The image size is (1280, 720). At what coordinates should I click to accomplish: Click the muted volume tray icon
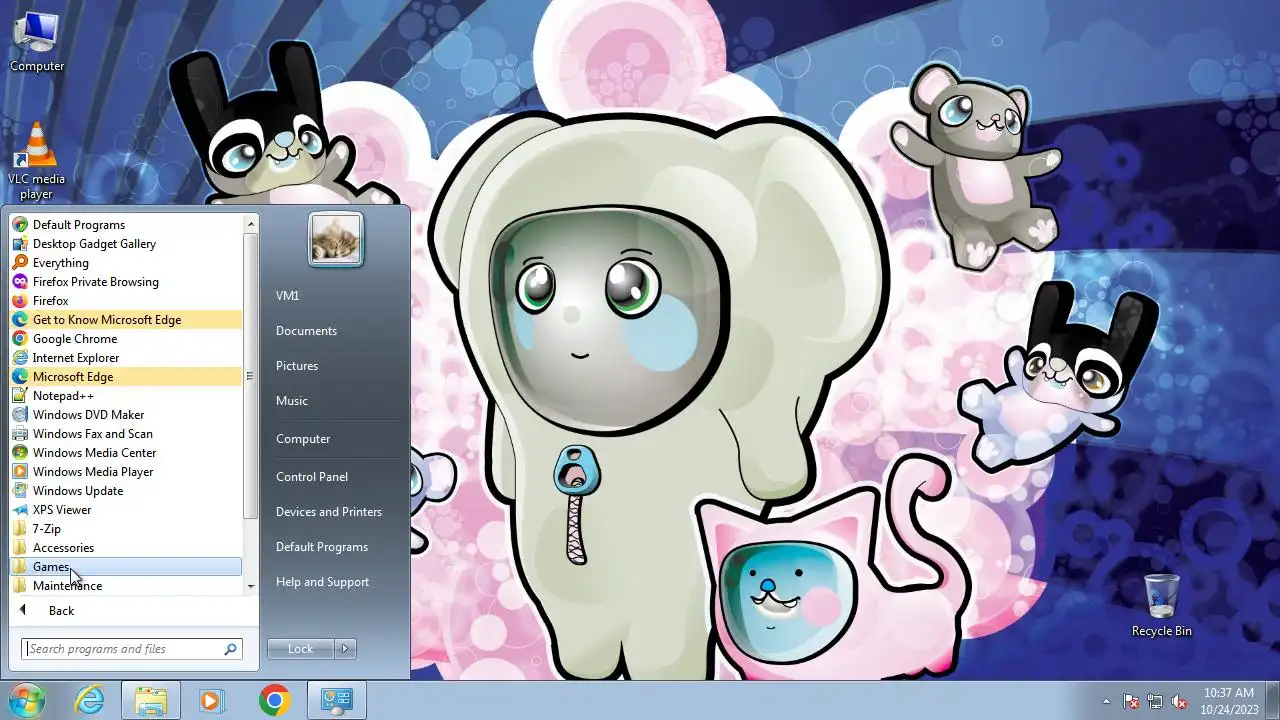(1179, 701)
